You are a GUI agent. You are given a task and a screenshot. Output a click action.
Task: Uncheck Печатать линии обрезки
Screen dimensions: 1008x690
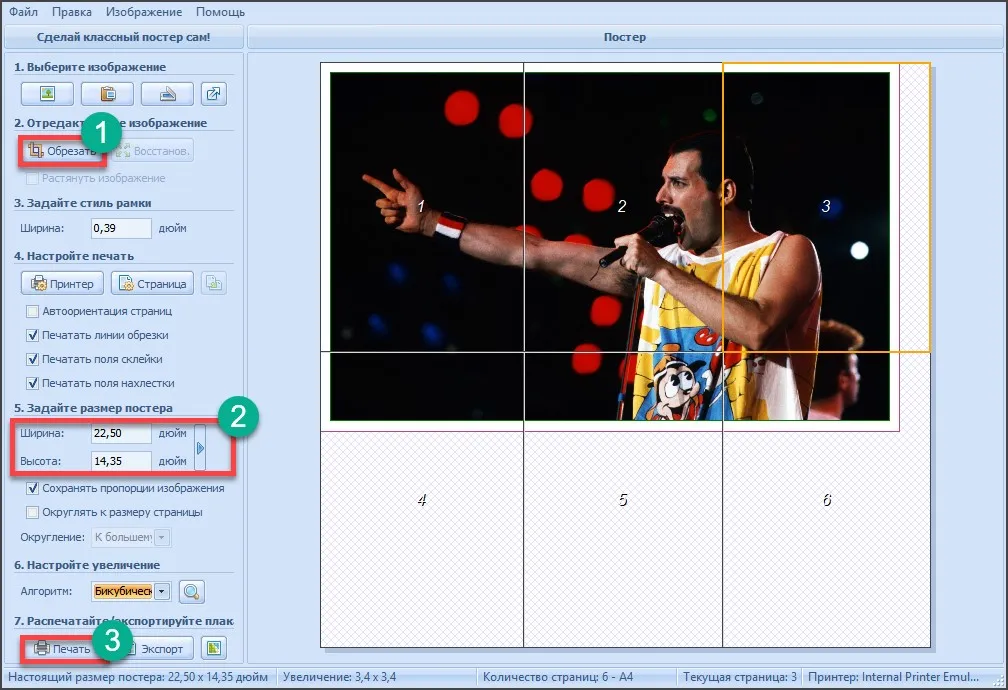point(32,335)
